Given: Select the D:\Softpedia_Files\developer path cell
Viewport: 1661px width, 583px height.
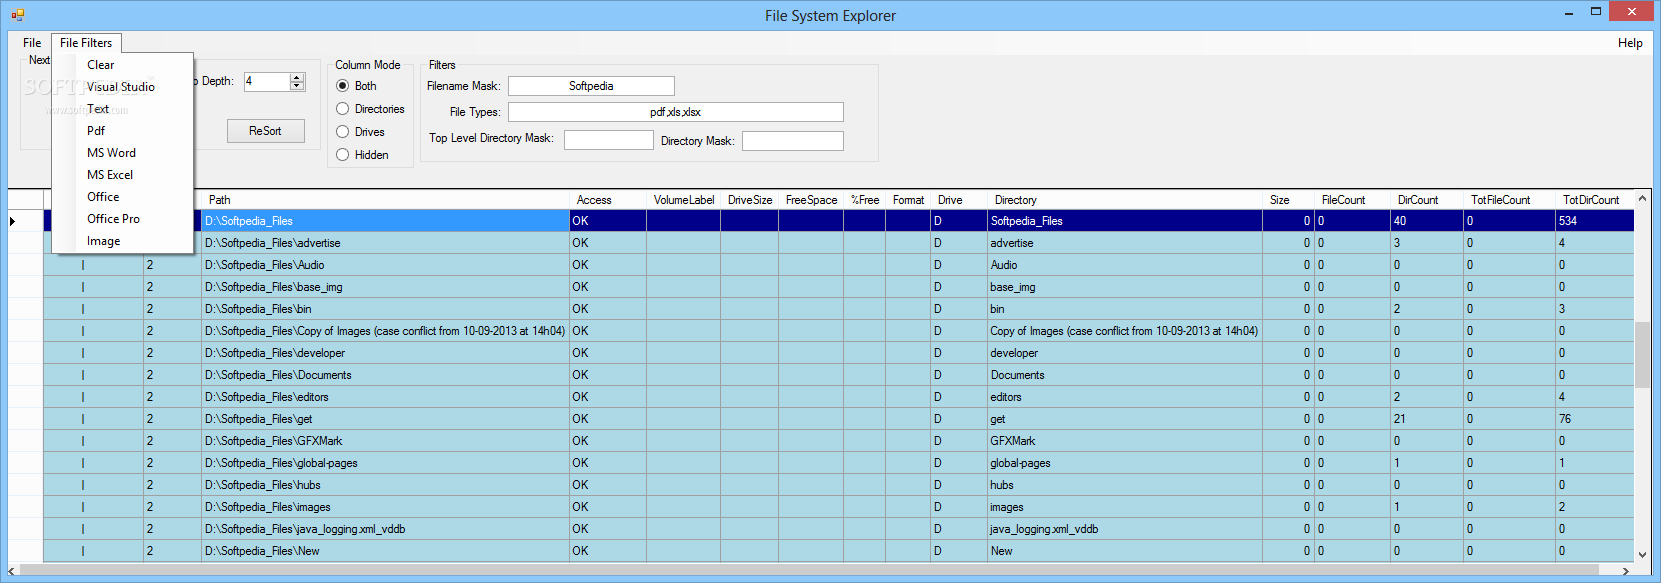Looking at the screenshot, I should point(385,353).
